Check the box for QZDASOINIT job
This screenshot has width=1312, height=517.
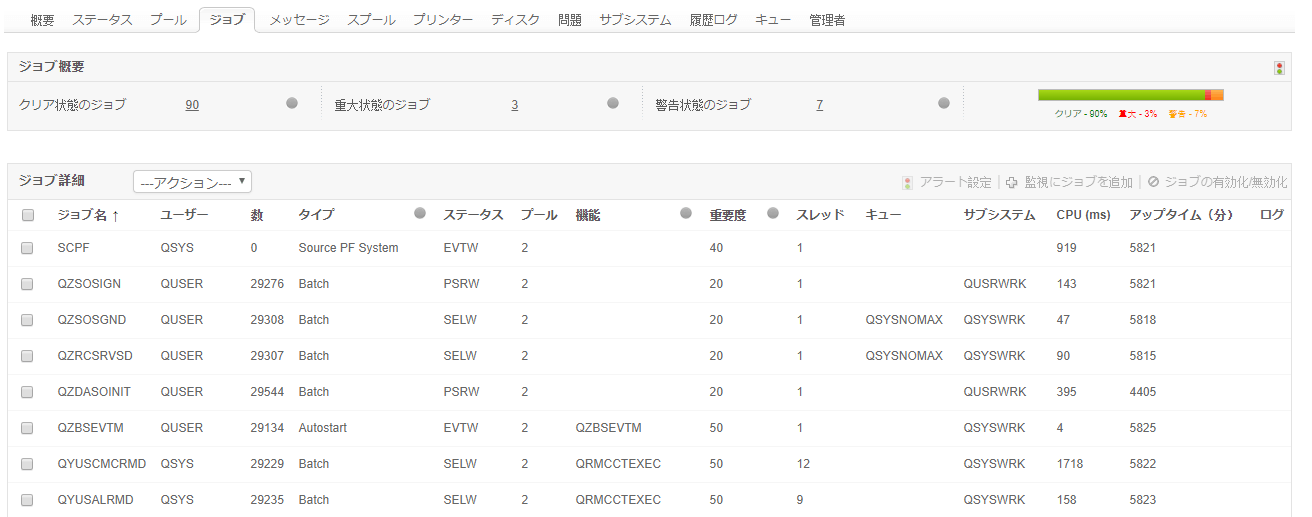click(x=28, y=392)
